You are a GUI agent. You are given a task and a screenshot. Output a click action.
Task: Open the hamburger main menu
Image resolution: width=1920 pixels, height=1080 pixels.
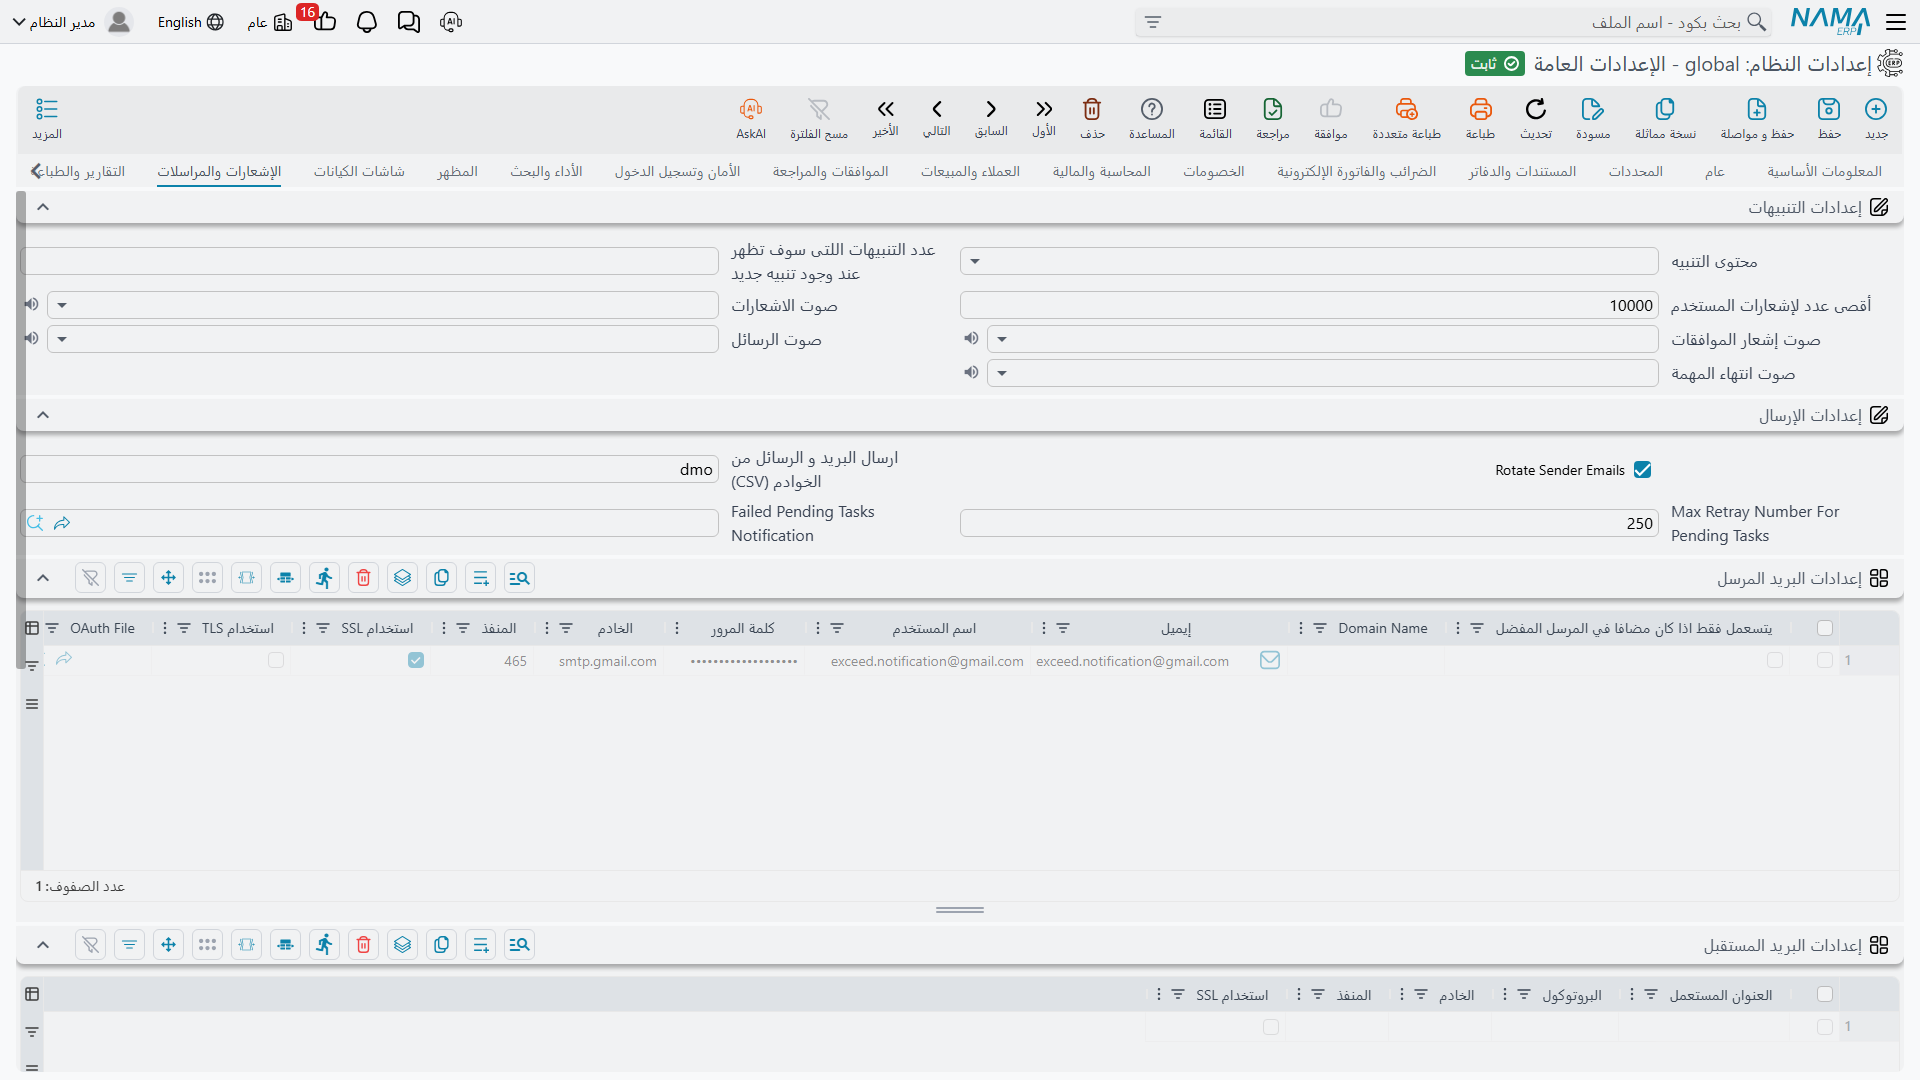pos(1895,22)
